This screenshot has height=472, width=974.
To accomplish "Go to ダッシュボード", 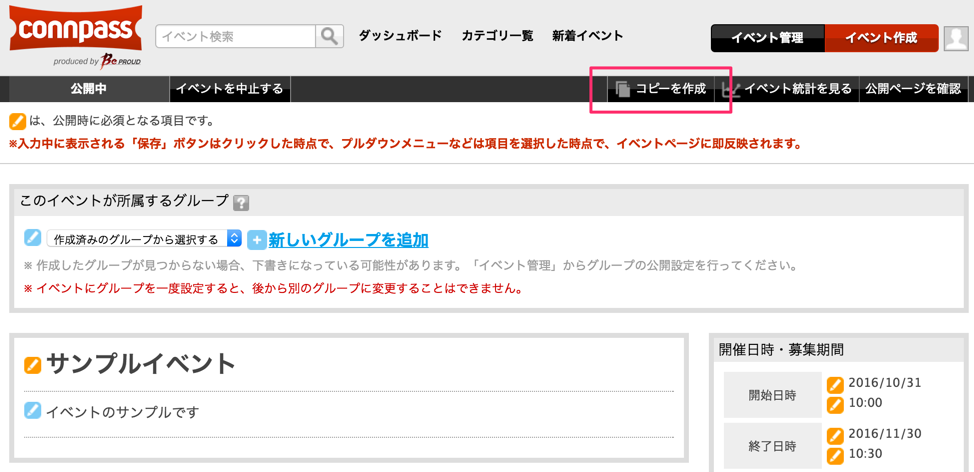I will tap(400, 36).
